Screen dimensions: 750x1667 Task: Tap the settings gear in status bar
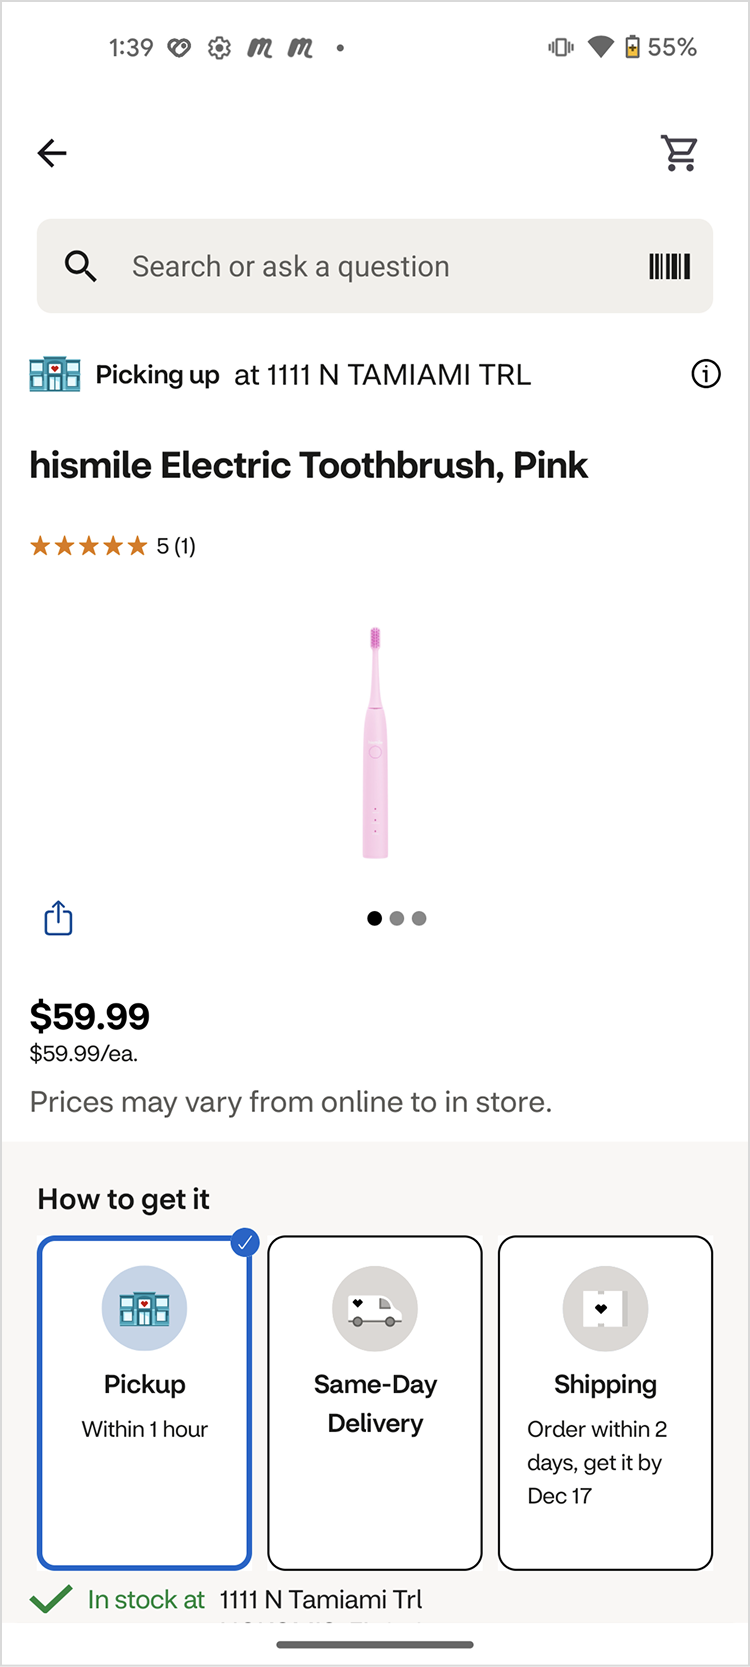click(219, 48)
